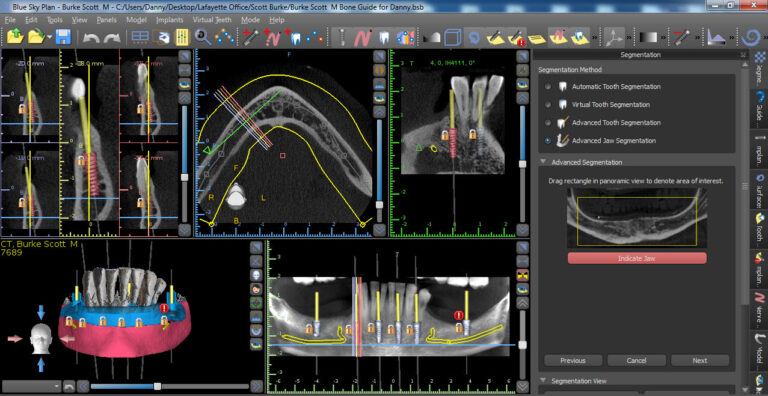The height and width of the screenshot is (396, 768).
Task: Click the Undo arrow in the toolbar
Action: [91, 38]
